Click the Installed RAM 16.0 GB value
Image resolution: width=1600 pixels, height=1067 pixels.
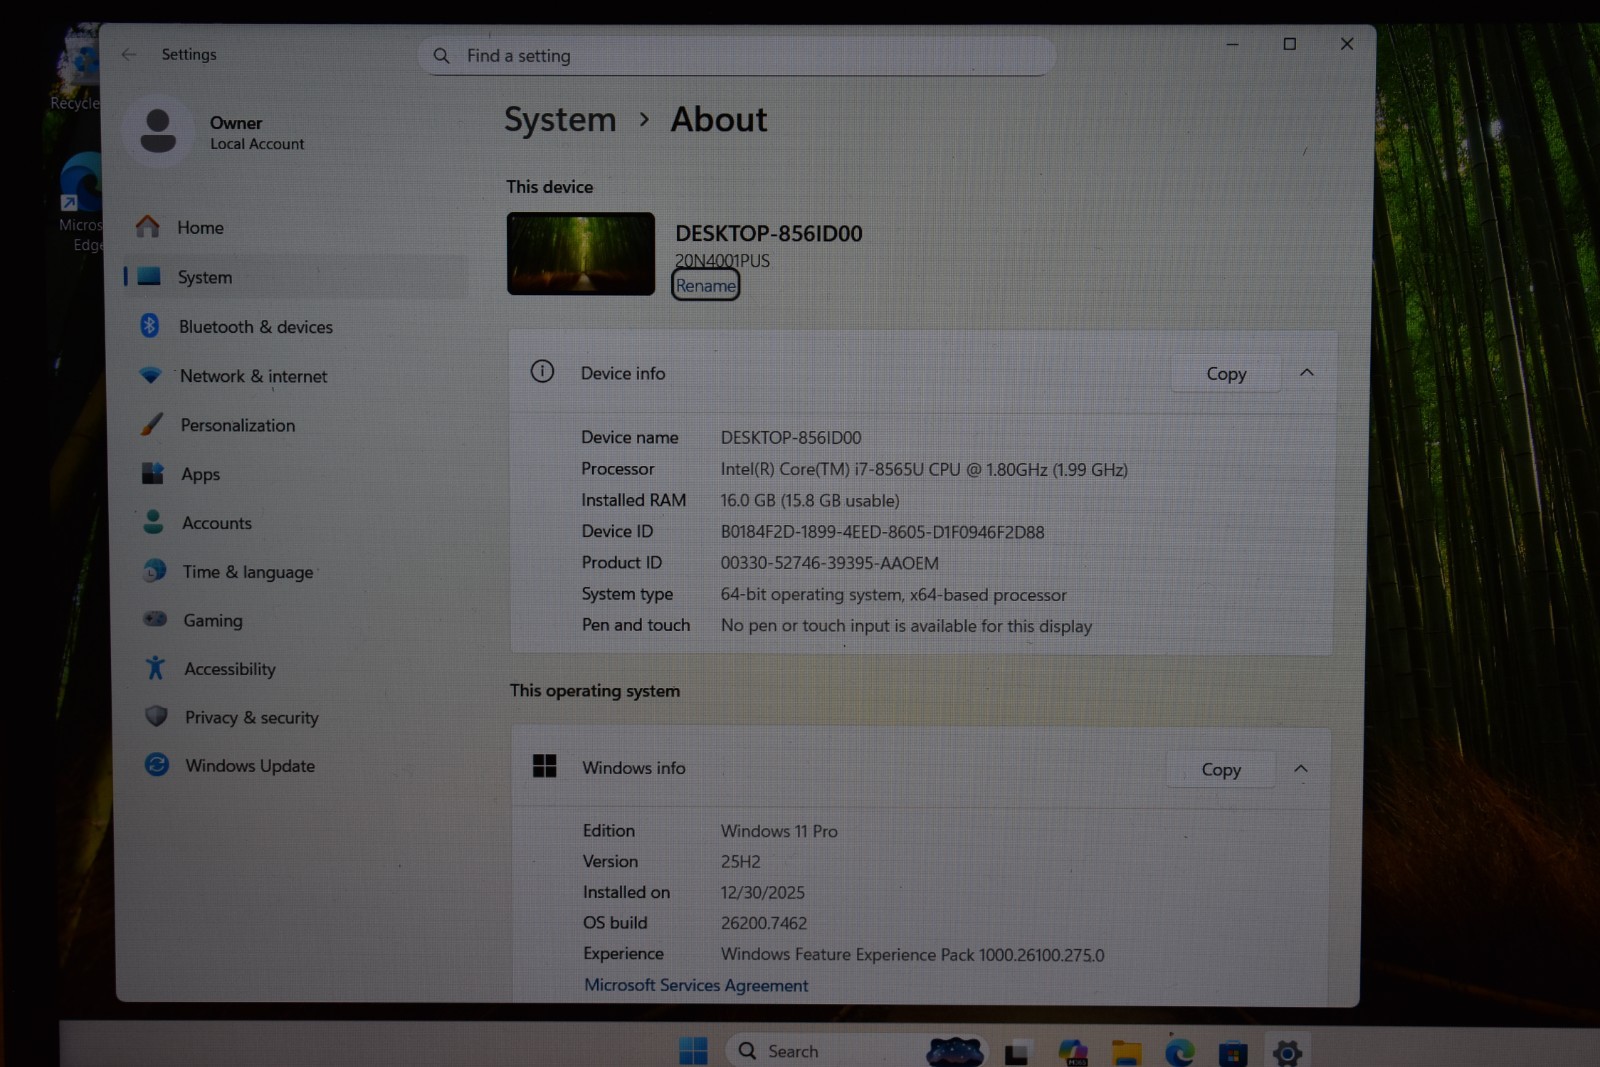810,500
